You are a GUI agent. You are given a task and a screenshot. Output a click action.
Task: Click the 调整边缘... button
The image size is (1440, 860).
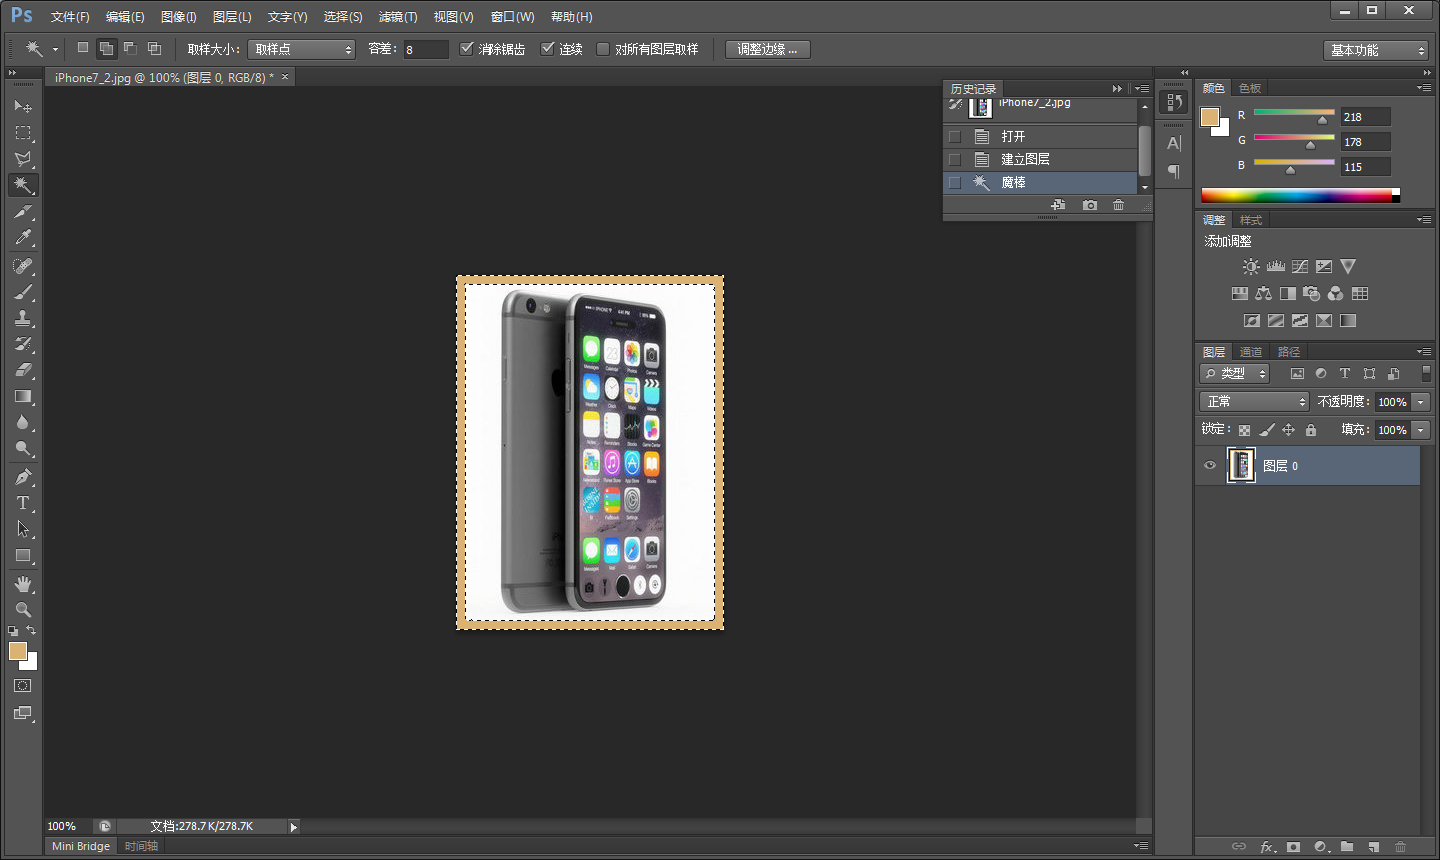[767, 49]
